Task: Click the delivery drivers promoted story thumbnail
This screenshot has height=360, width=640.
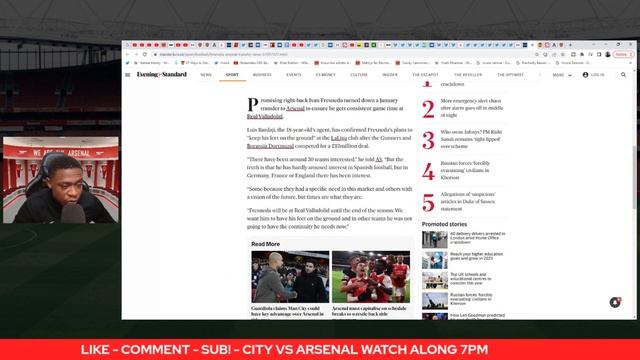Action: tap(435, 240)
